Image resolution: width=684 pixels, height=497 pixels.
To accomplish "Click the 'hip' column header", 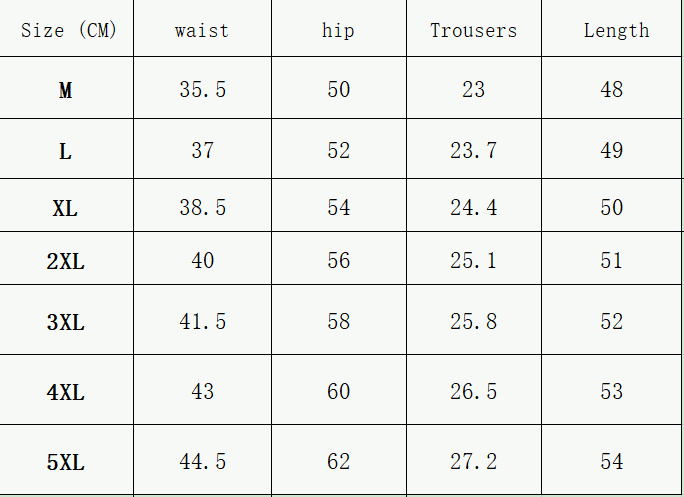I will pos(338,30).
